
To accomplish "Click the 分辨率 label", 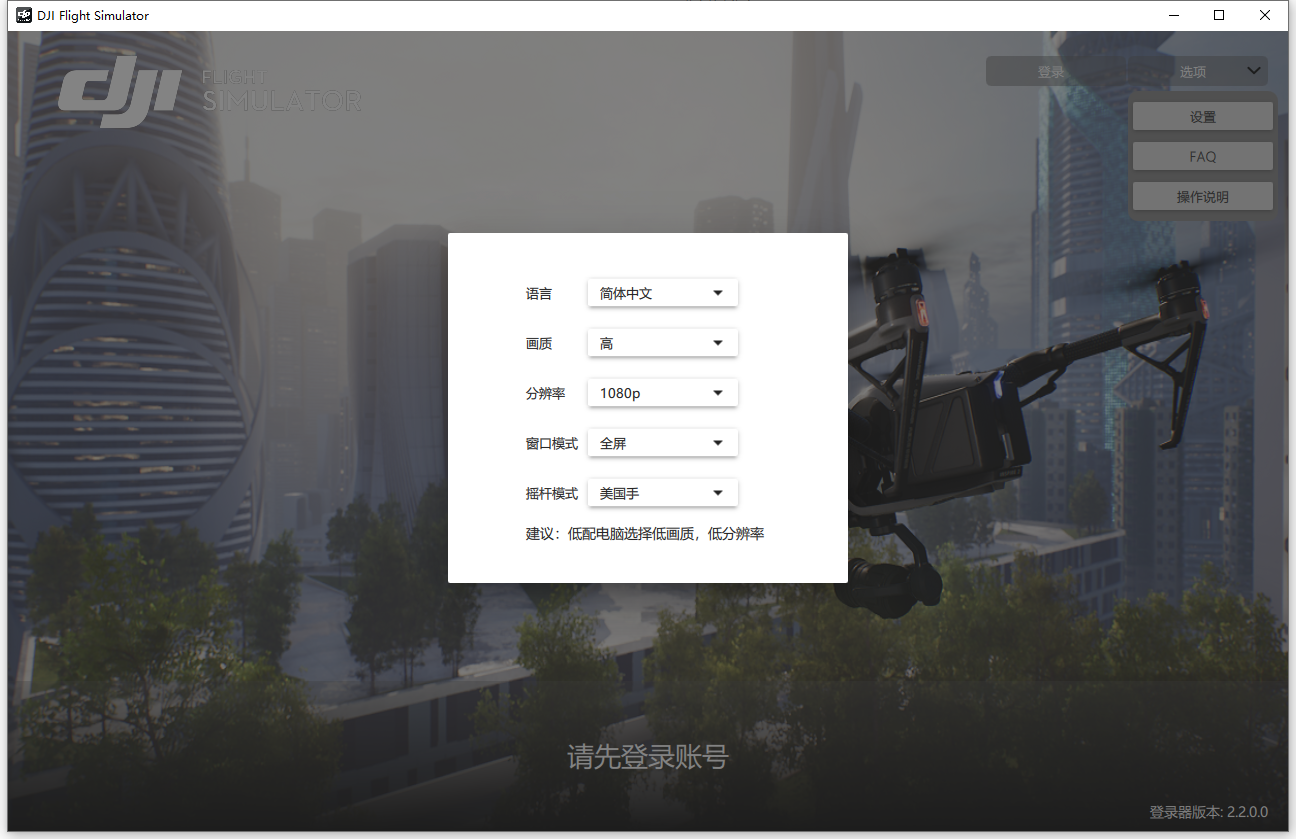I will pos(546,394).
